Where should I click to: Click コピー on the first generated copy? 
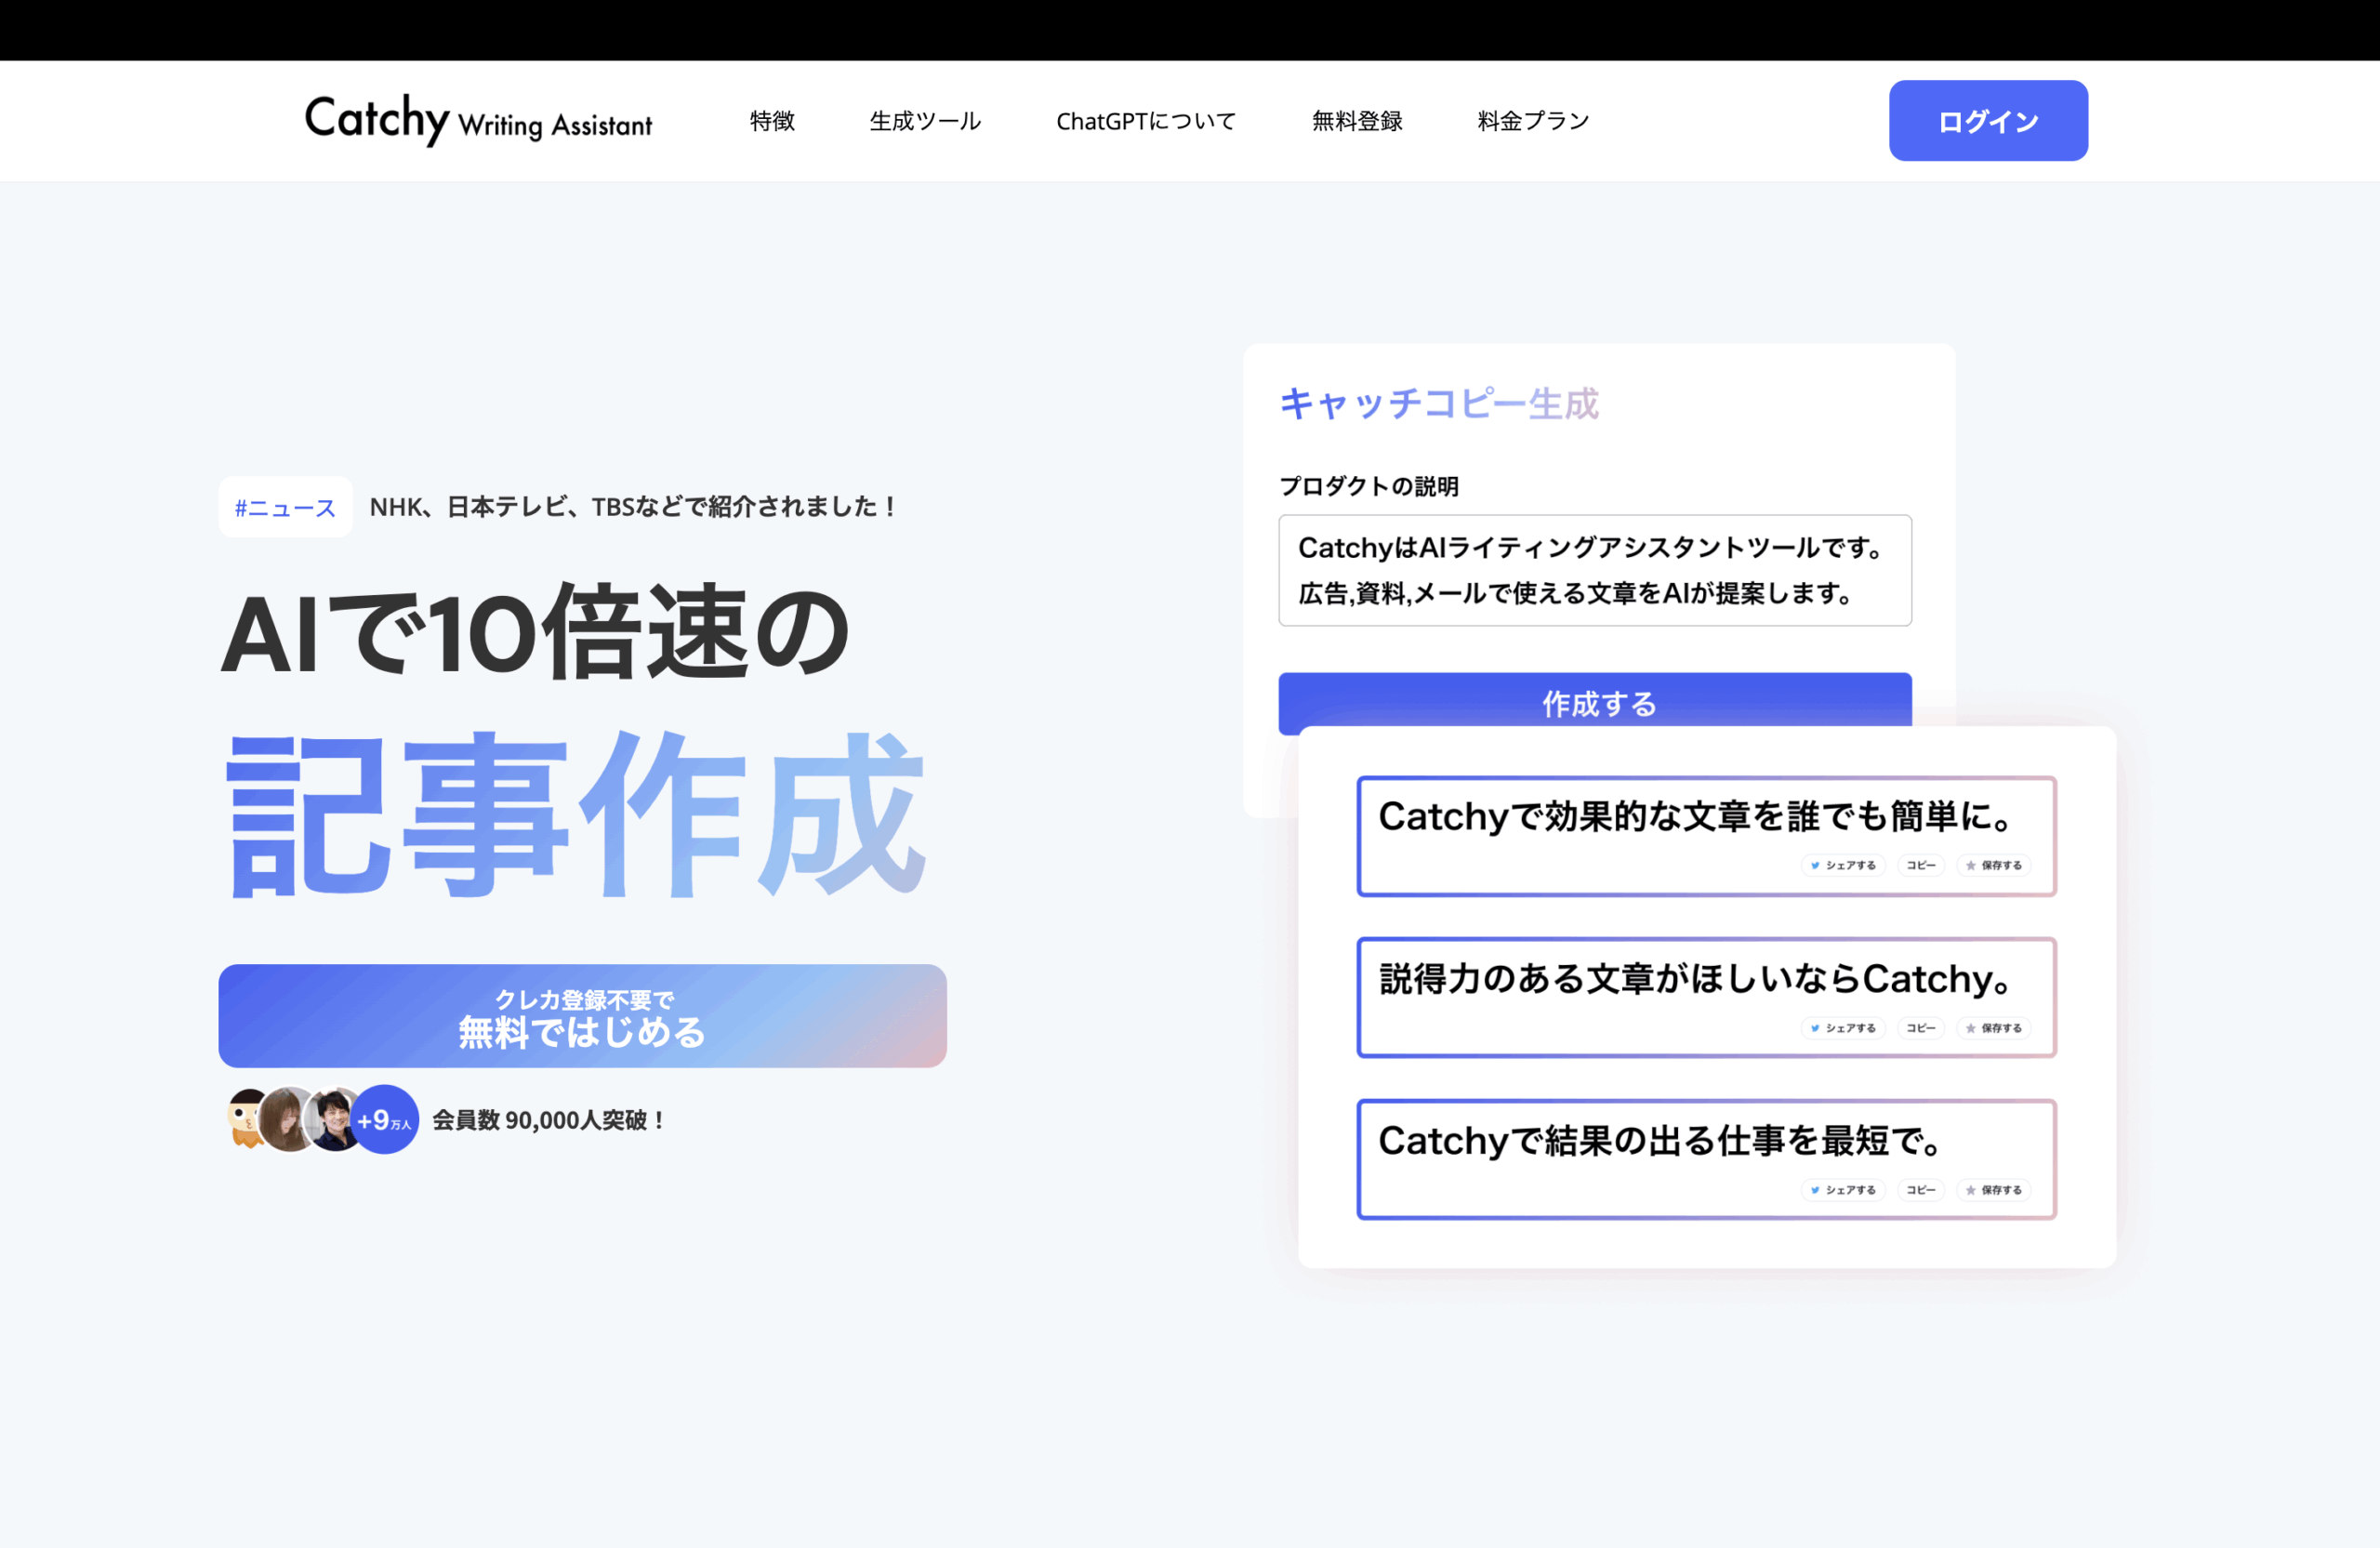pyautogui.click(x=1920, y=865)
